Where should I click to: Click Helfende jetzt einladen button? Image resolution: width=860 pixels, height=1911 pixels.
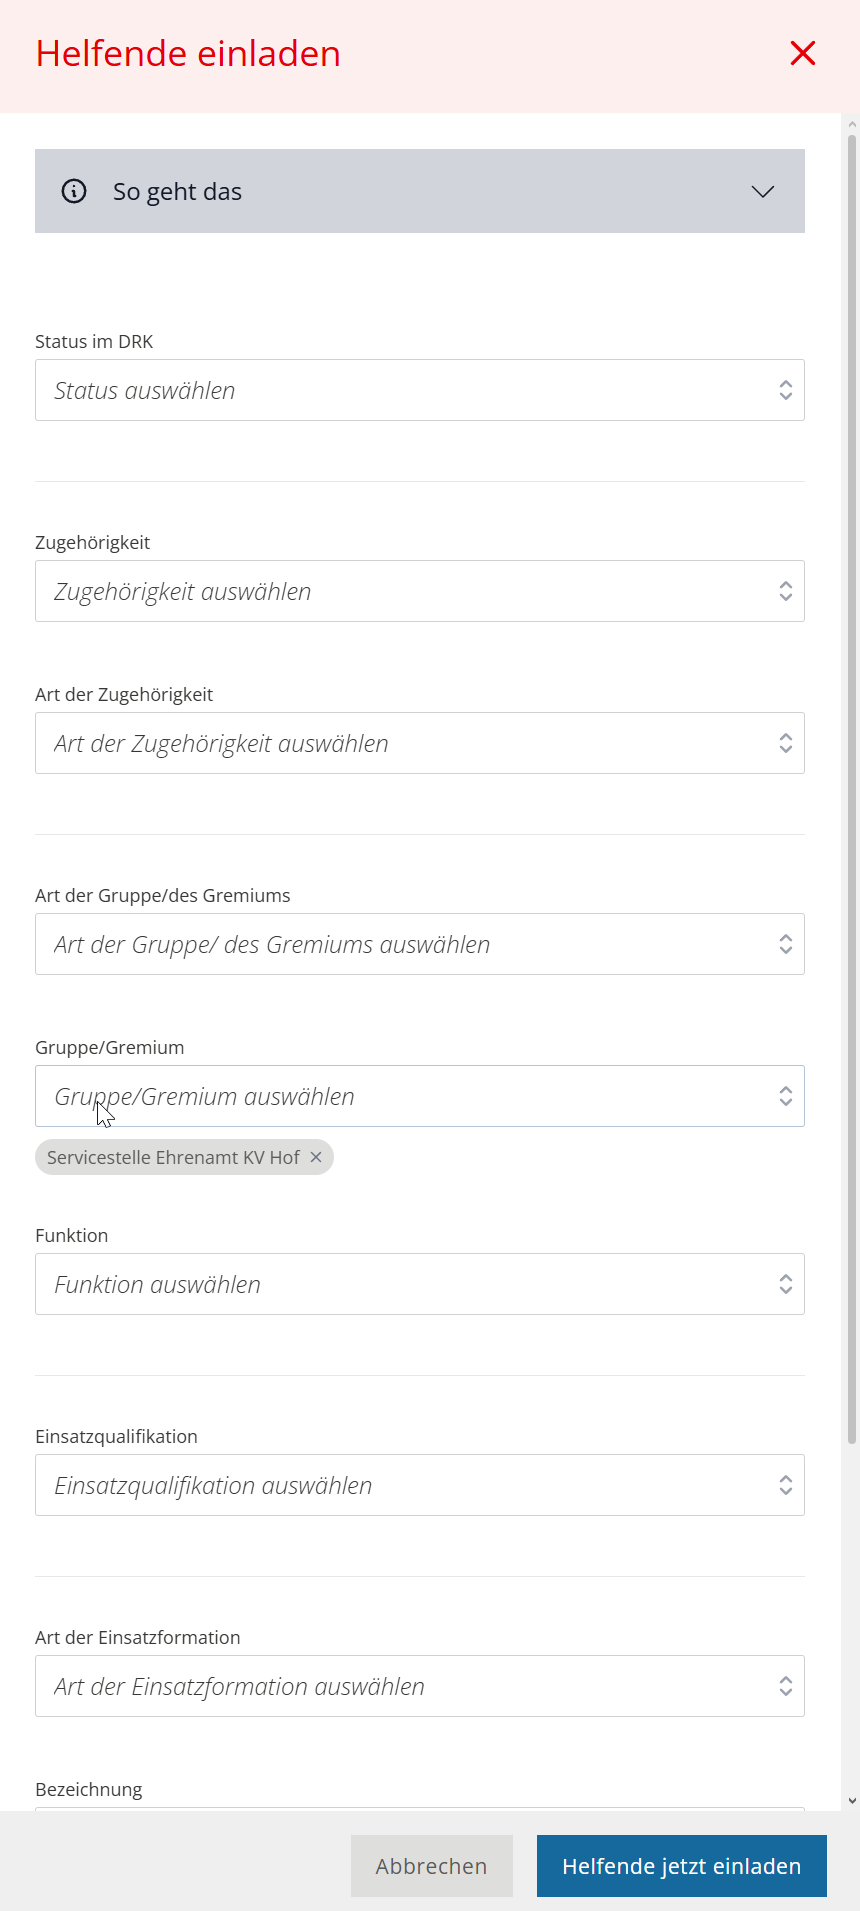pos(681,1866)
